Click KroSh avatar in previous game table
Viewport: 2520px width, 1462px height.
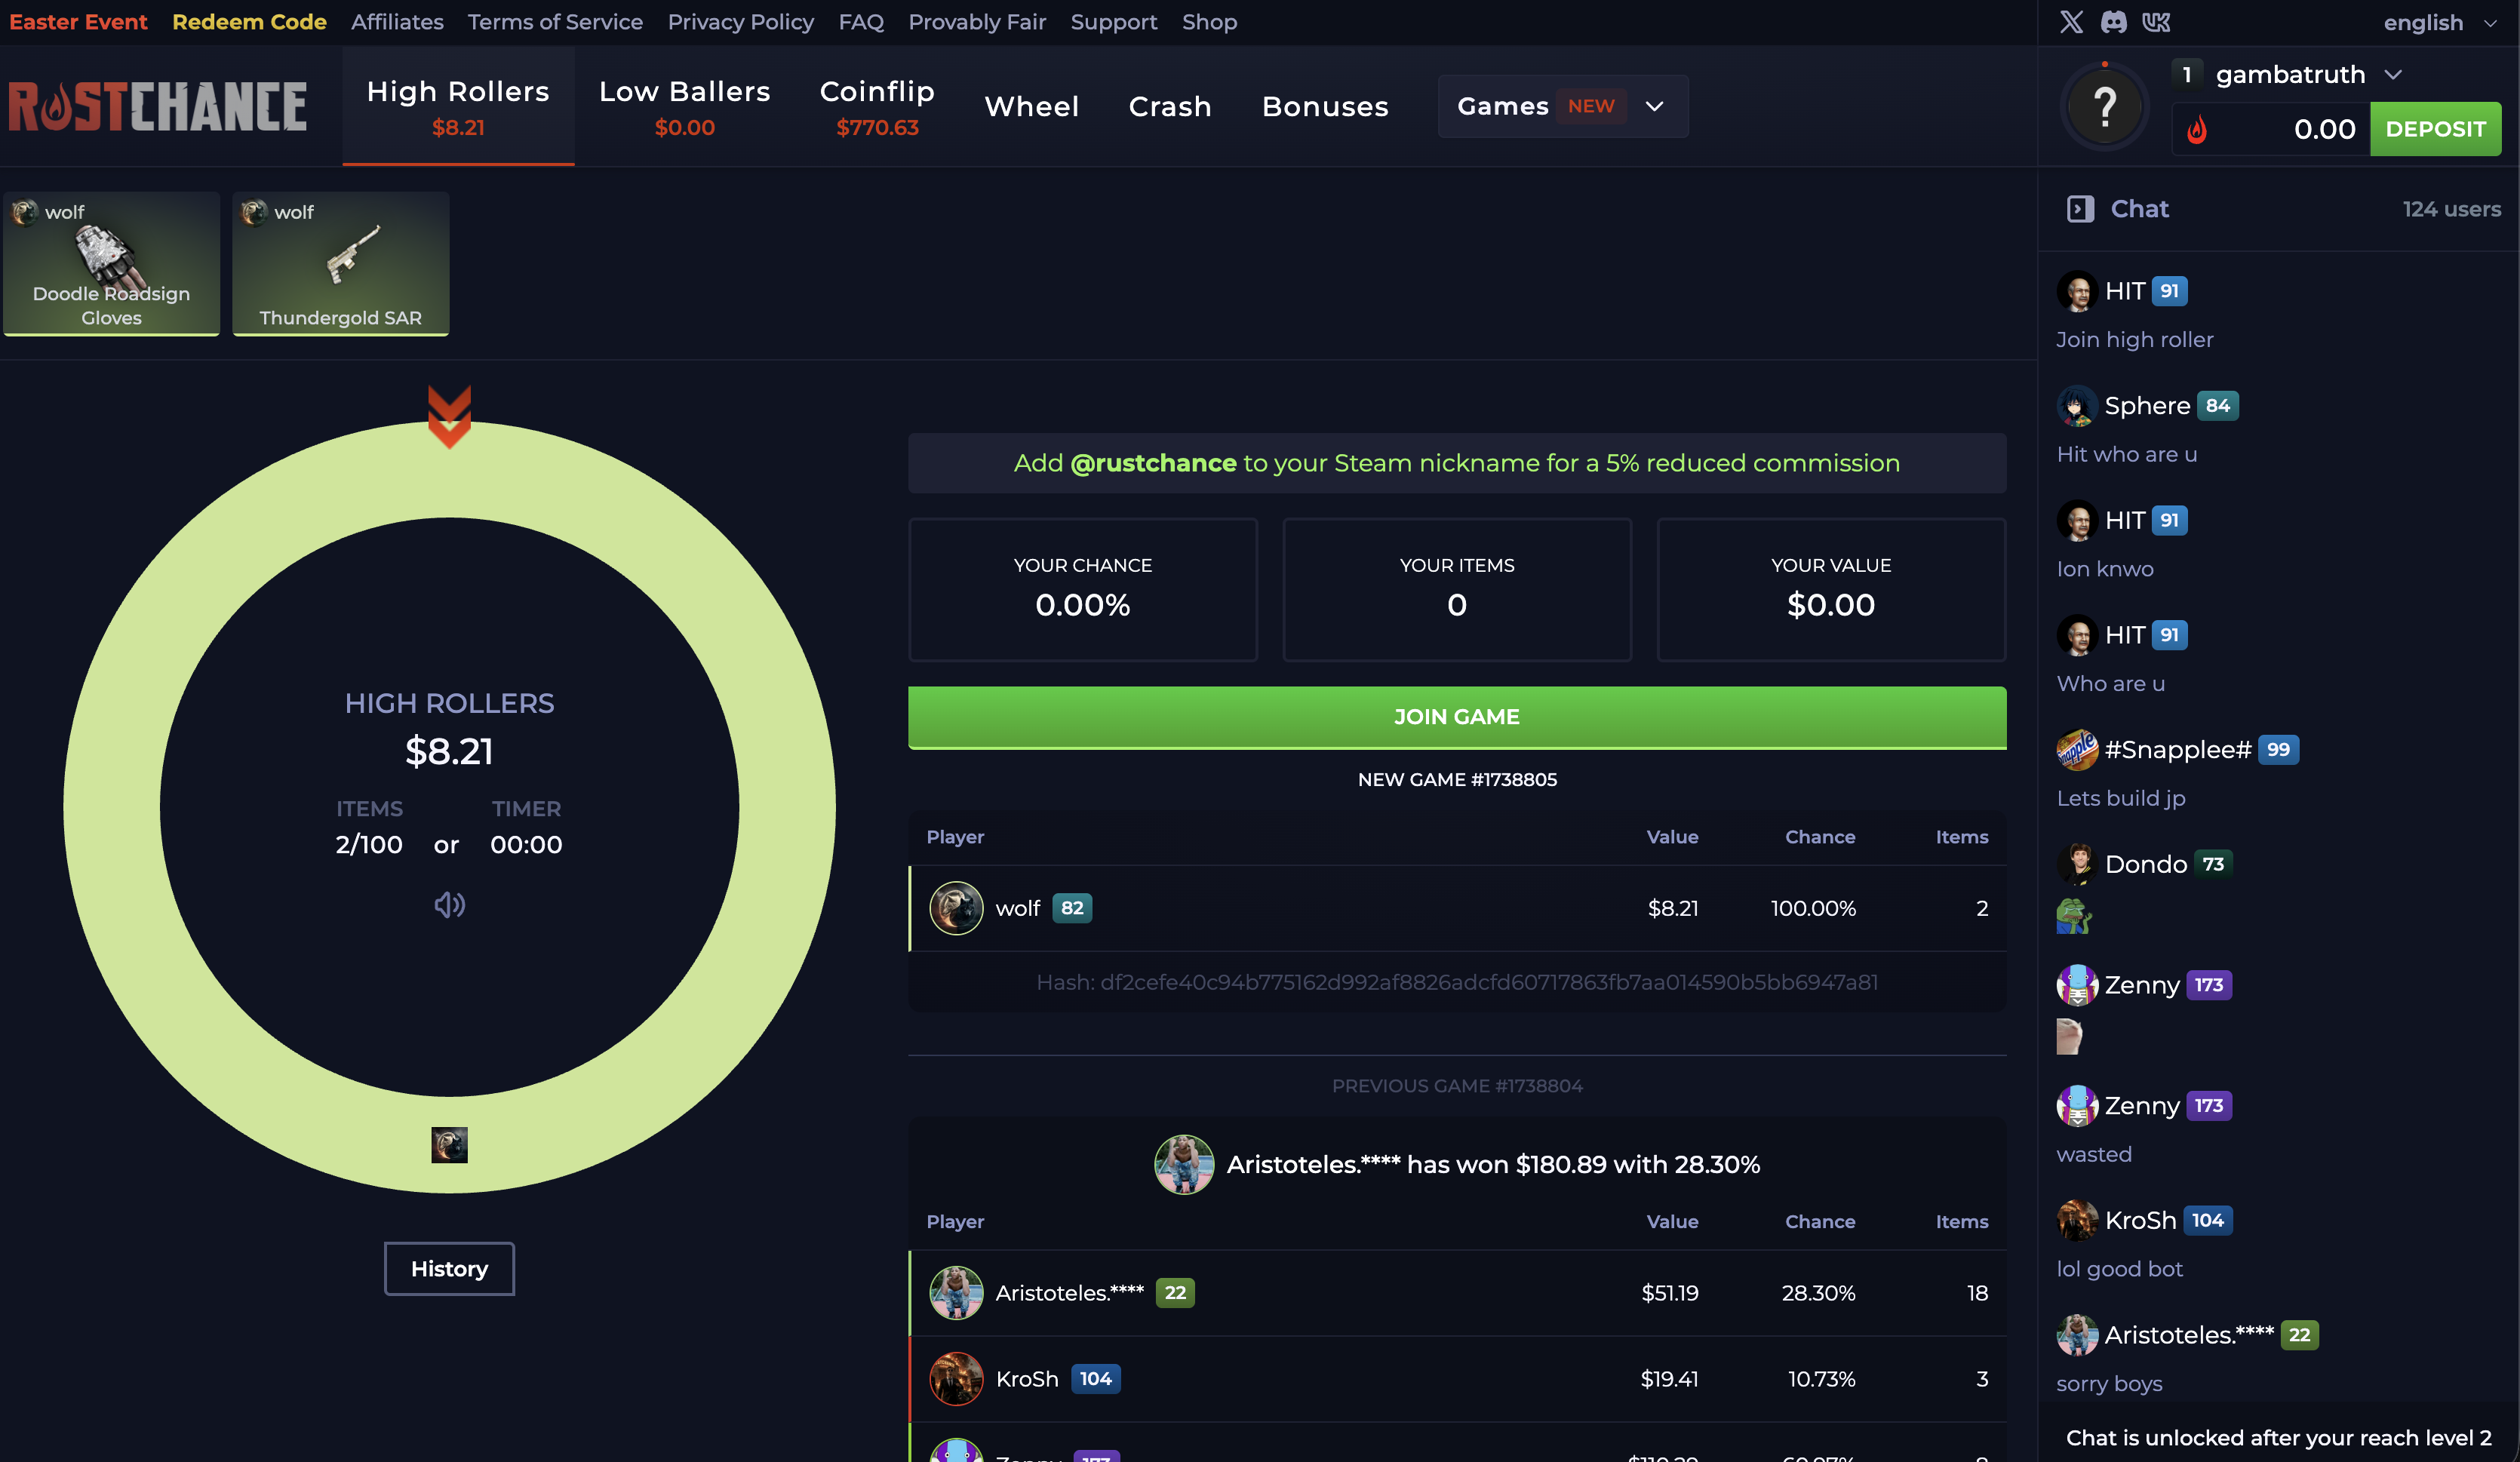click(956, 1379)
